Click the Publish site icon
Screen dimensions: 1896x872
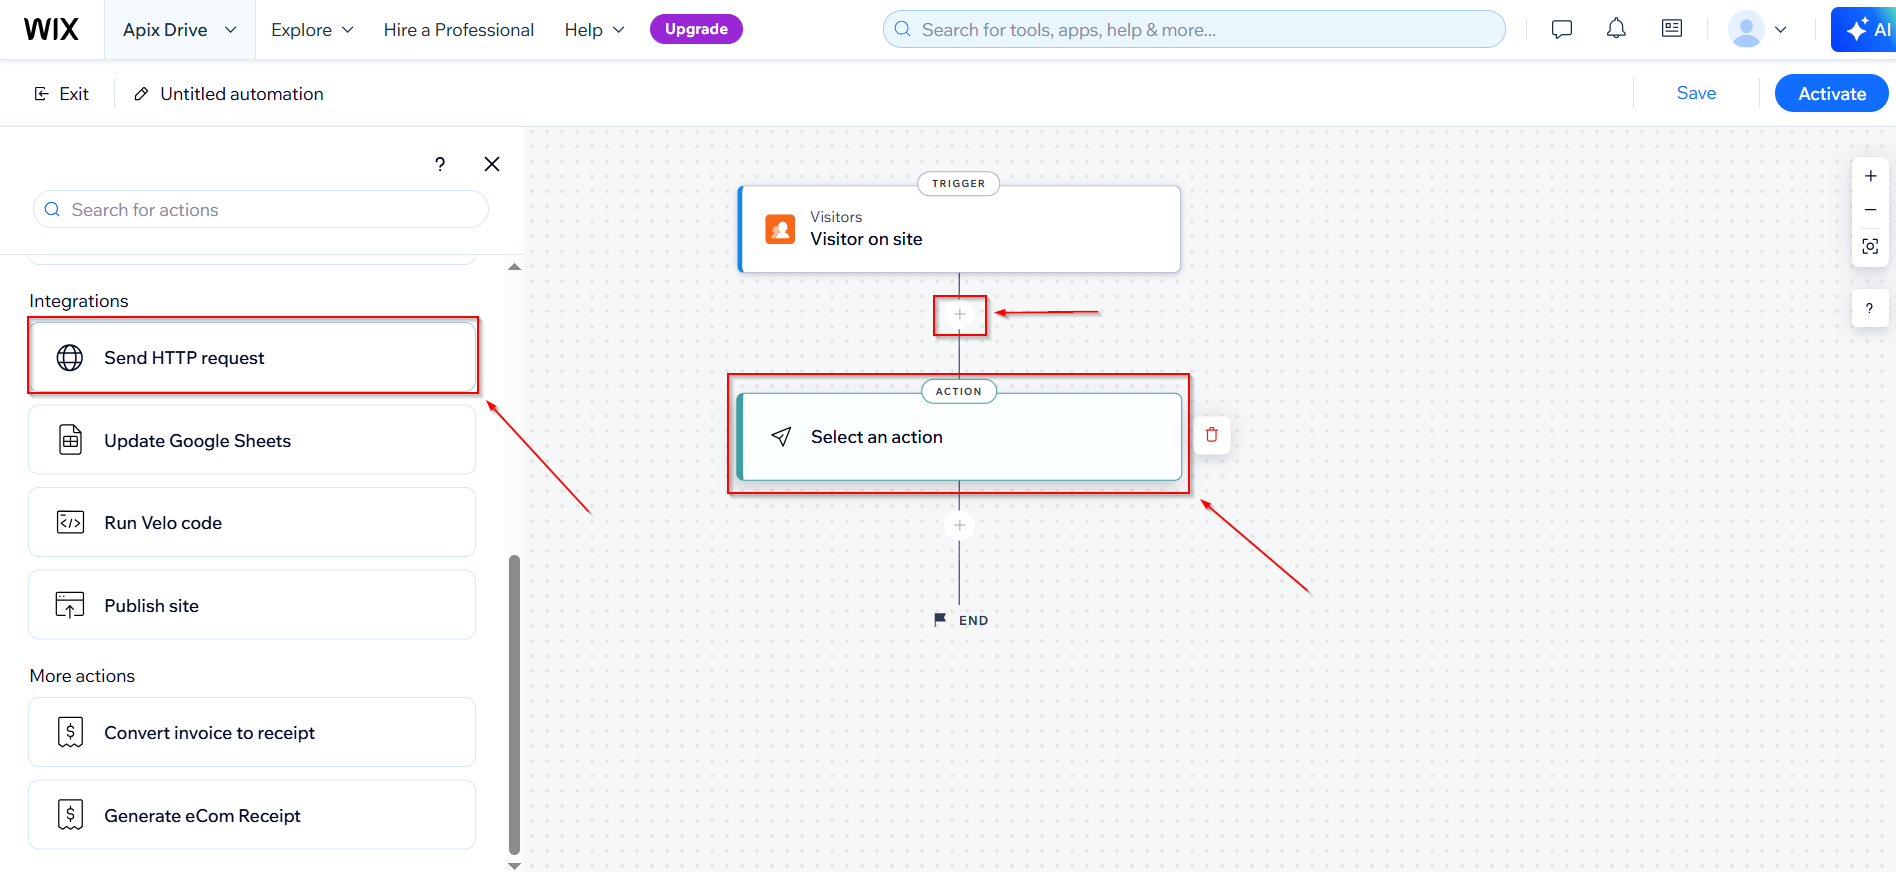(70, 605)
